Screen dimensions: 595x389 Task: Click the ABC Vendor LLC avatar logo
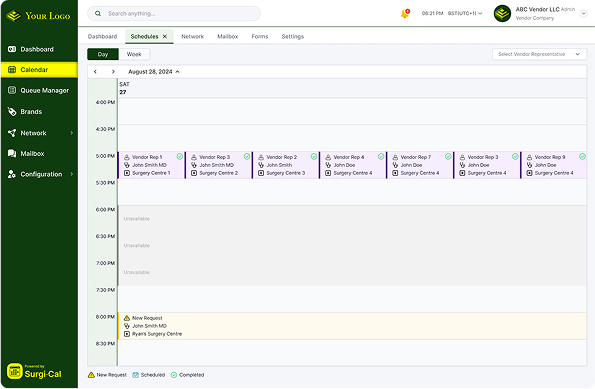[x=502, y=14]
